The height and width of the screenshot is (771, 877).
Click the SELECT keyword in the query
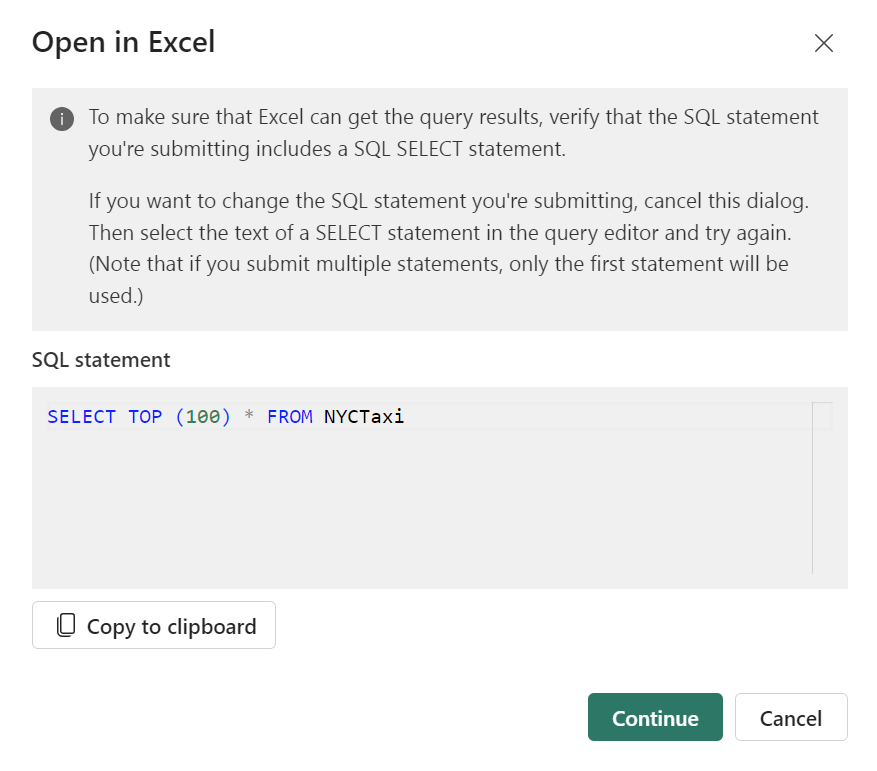click(x=82, y=417)
